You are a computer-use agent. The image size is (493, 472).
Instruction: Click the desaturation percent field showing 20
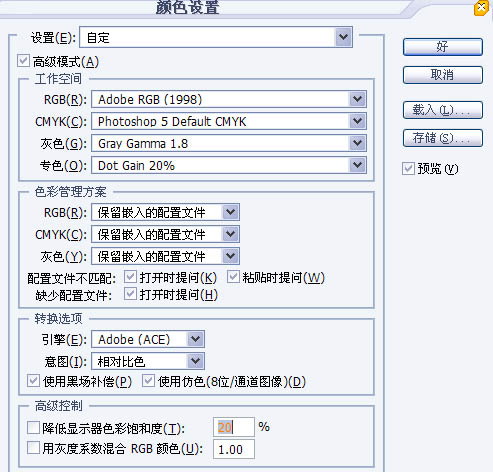point(234,427)
